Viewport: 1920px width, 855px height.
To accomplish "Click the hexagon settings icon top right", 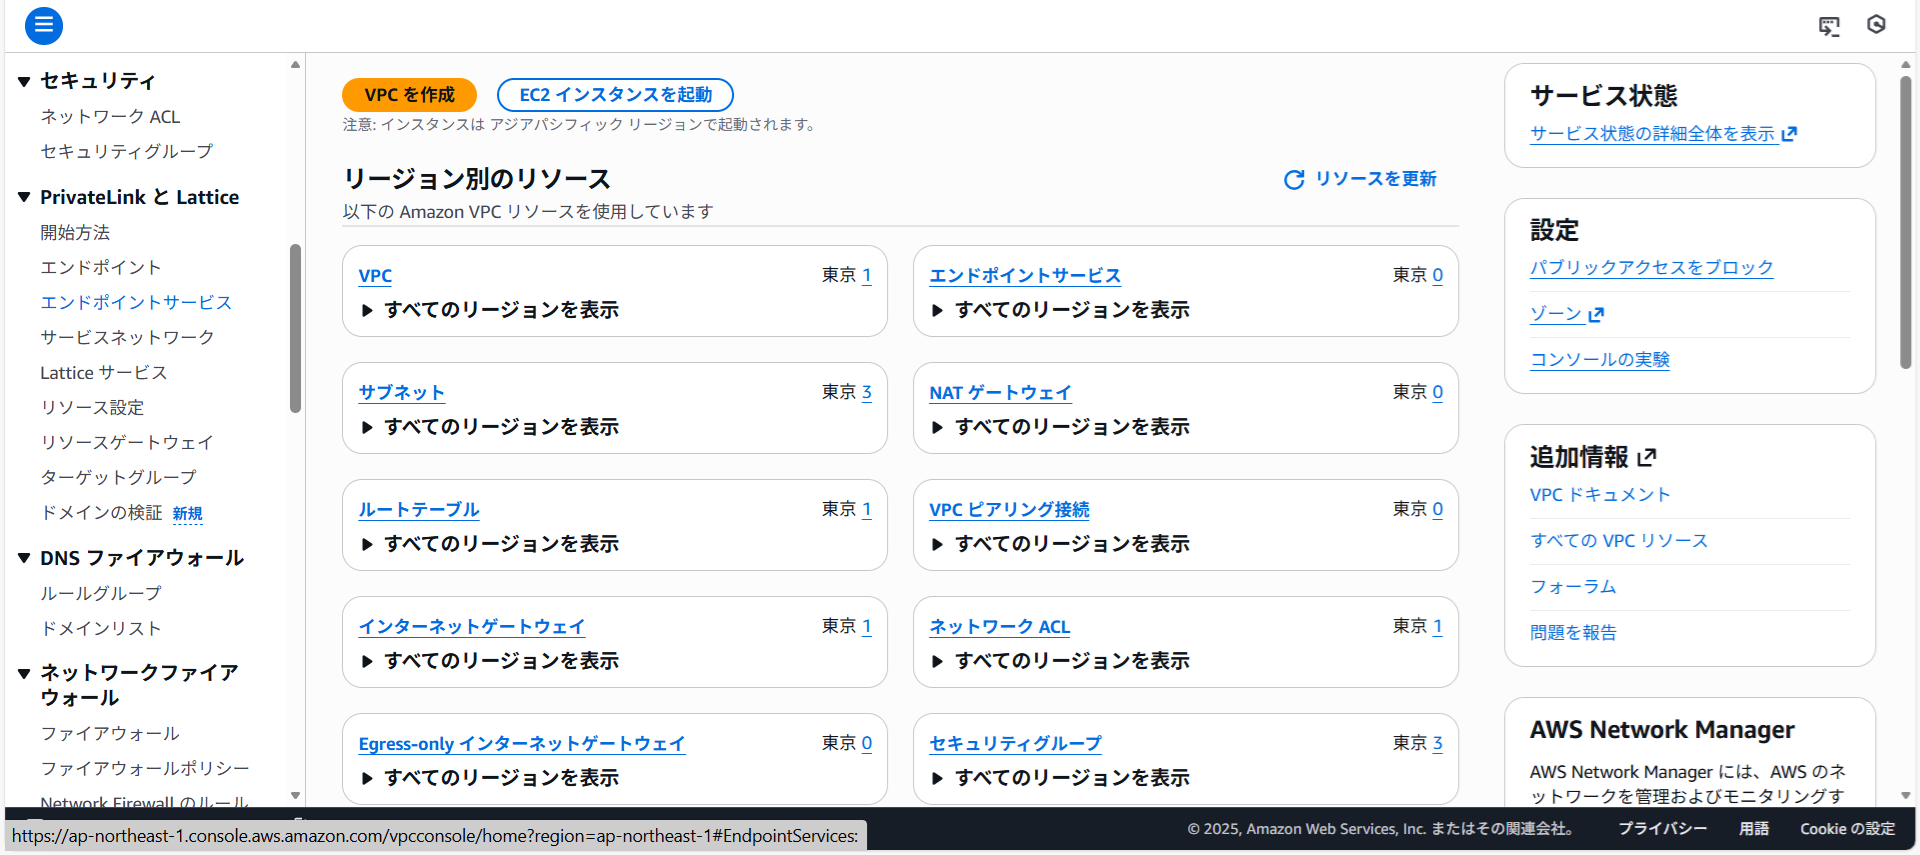I will [1876, 25].
